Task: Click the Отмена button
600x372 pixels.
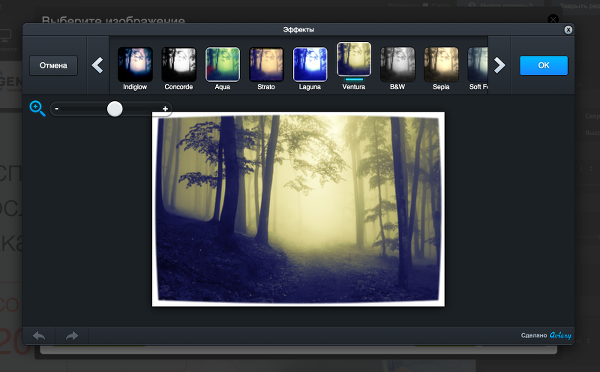Action: pyautogui.click(x=54, y=65)
